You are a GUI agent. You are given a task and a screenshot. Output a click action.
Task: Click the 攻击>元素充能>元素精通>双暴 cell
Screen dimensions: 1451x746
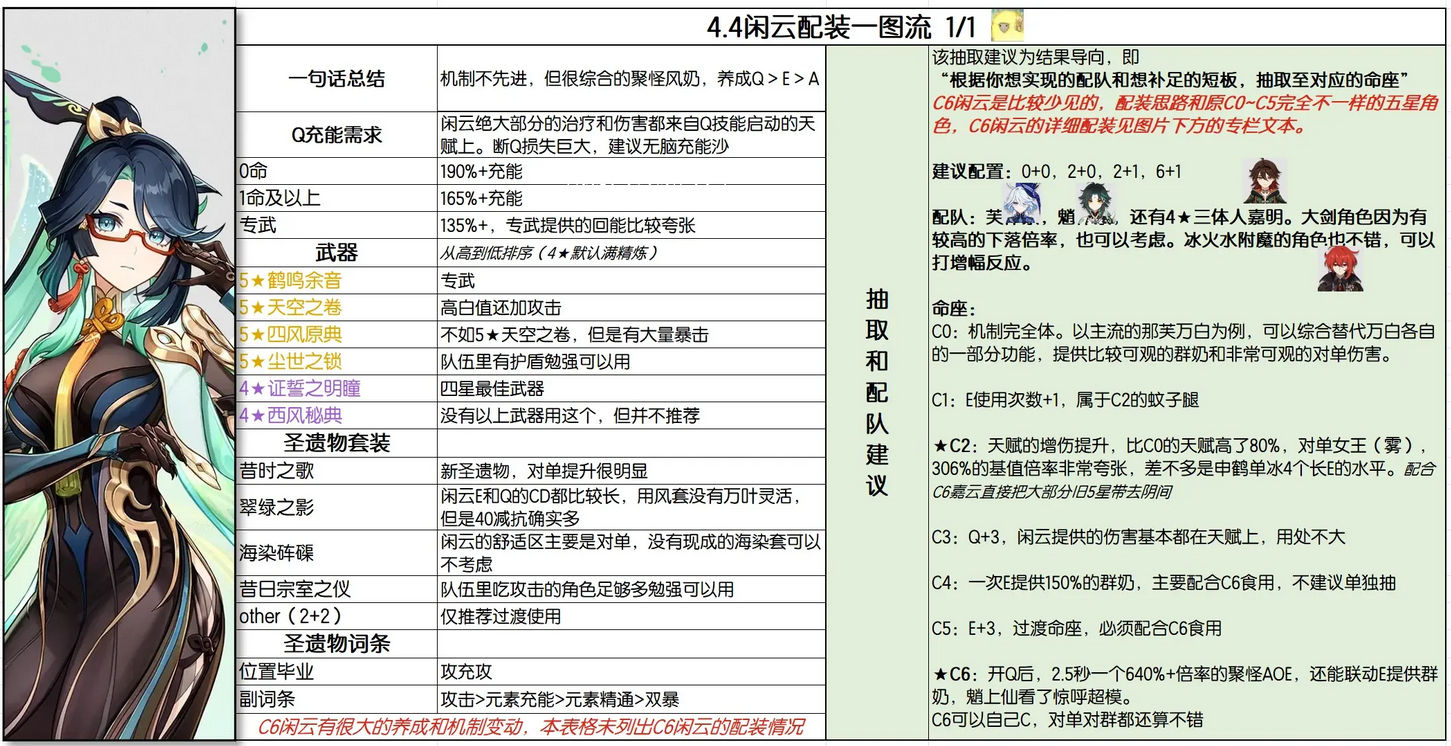click(631, 699)
